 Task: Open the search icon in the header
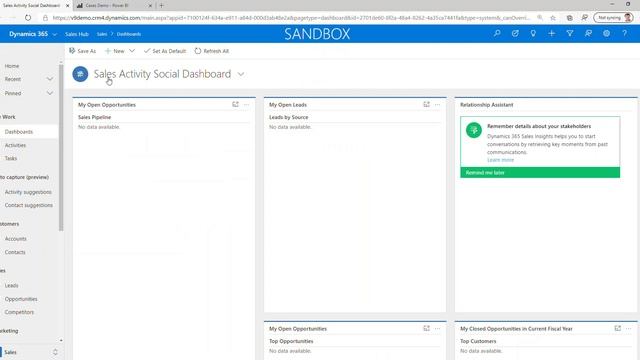pyautogui.click(x=497, y=33)
